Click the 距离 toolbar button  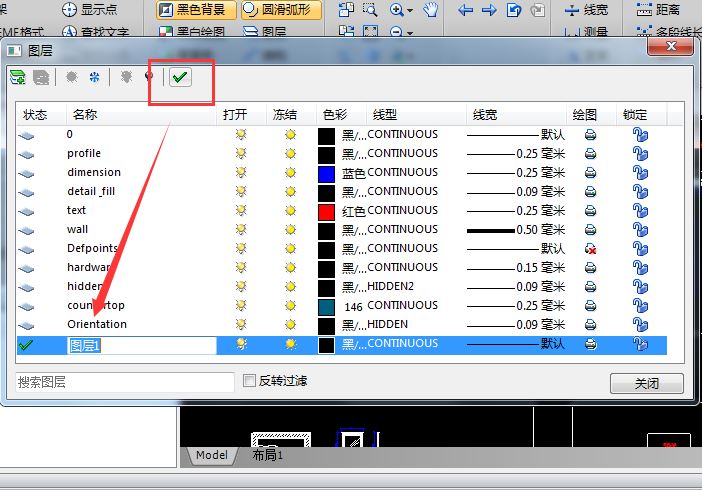point(658,9)
